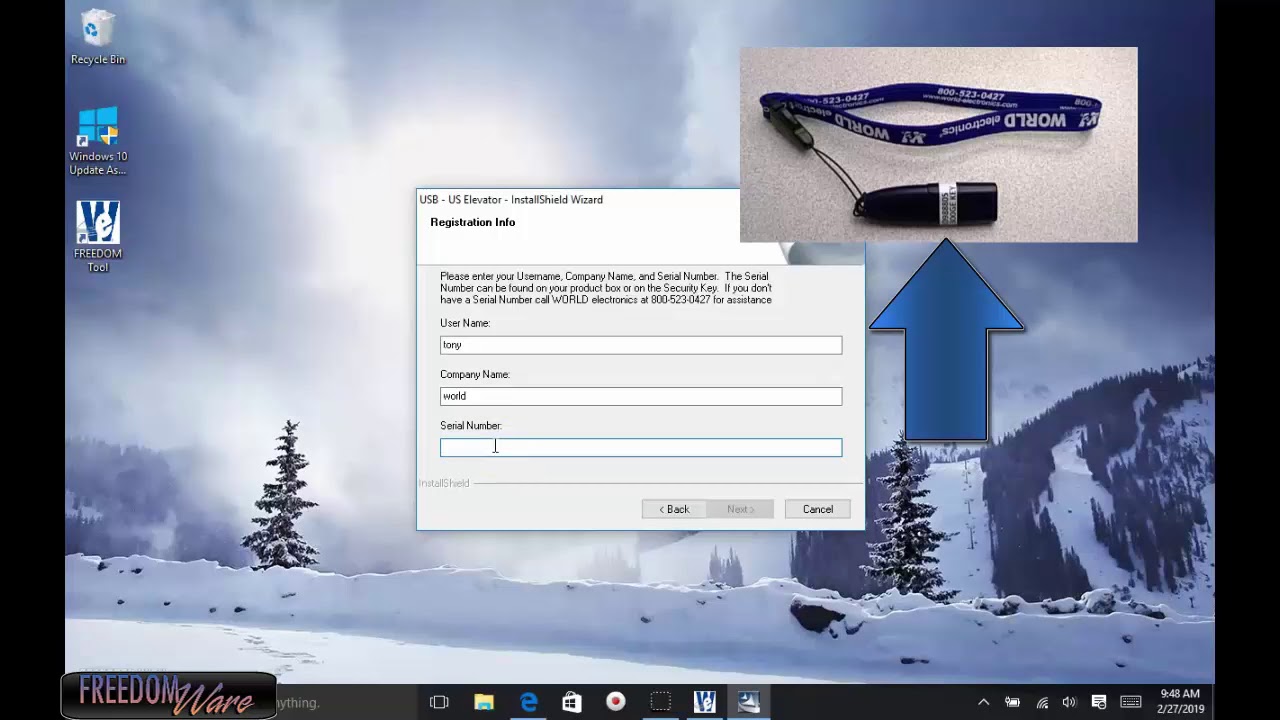This screenshot has height=720, width=1280.
Task: Launch Microsoft Edge from the taskbar
Action: coord(528,702)
